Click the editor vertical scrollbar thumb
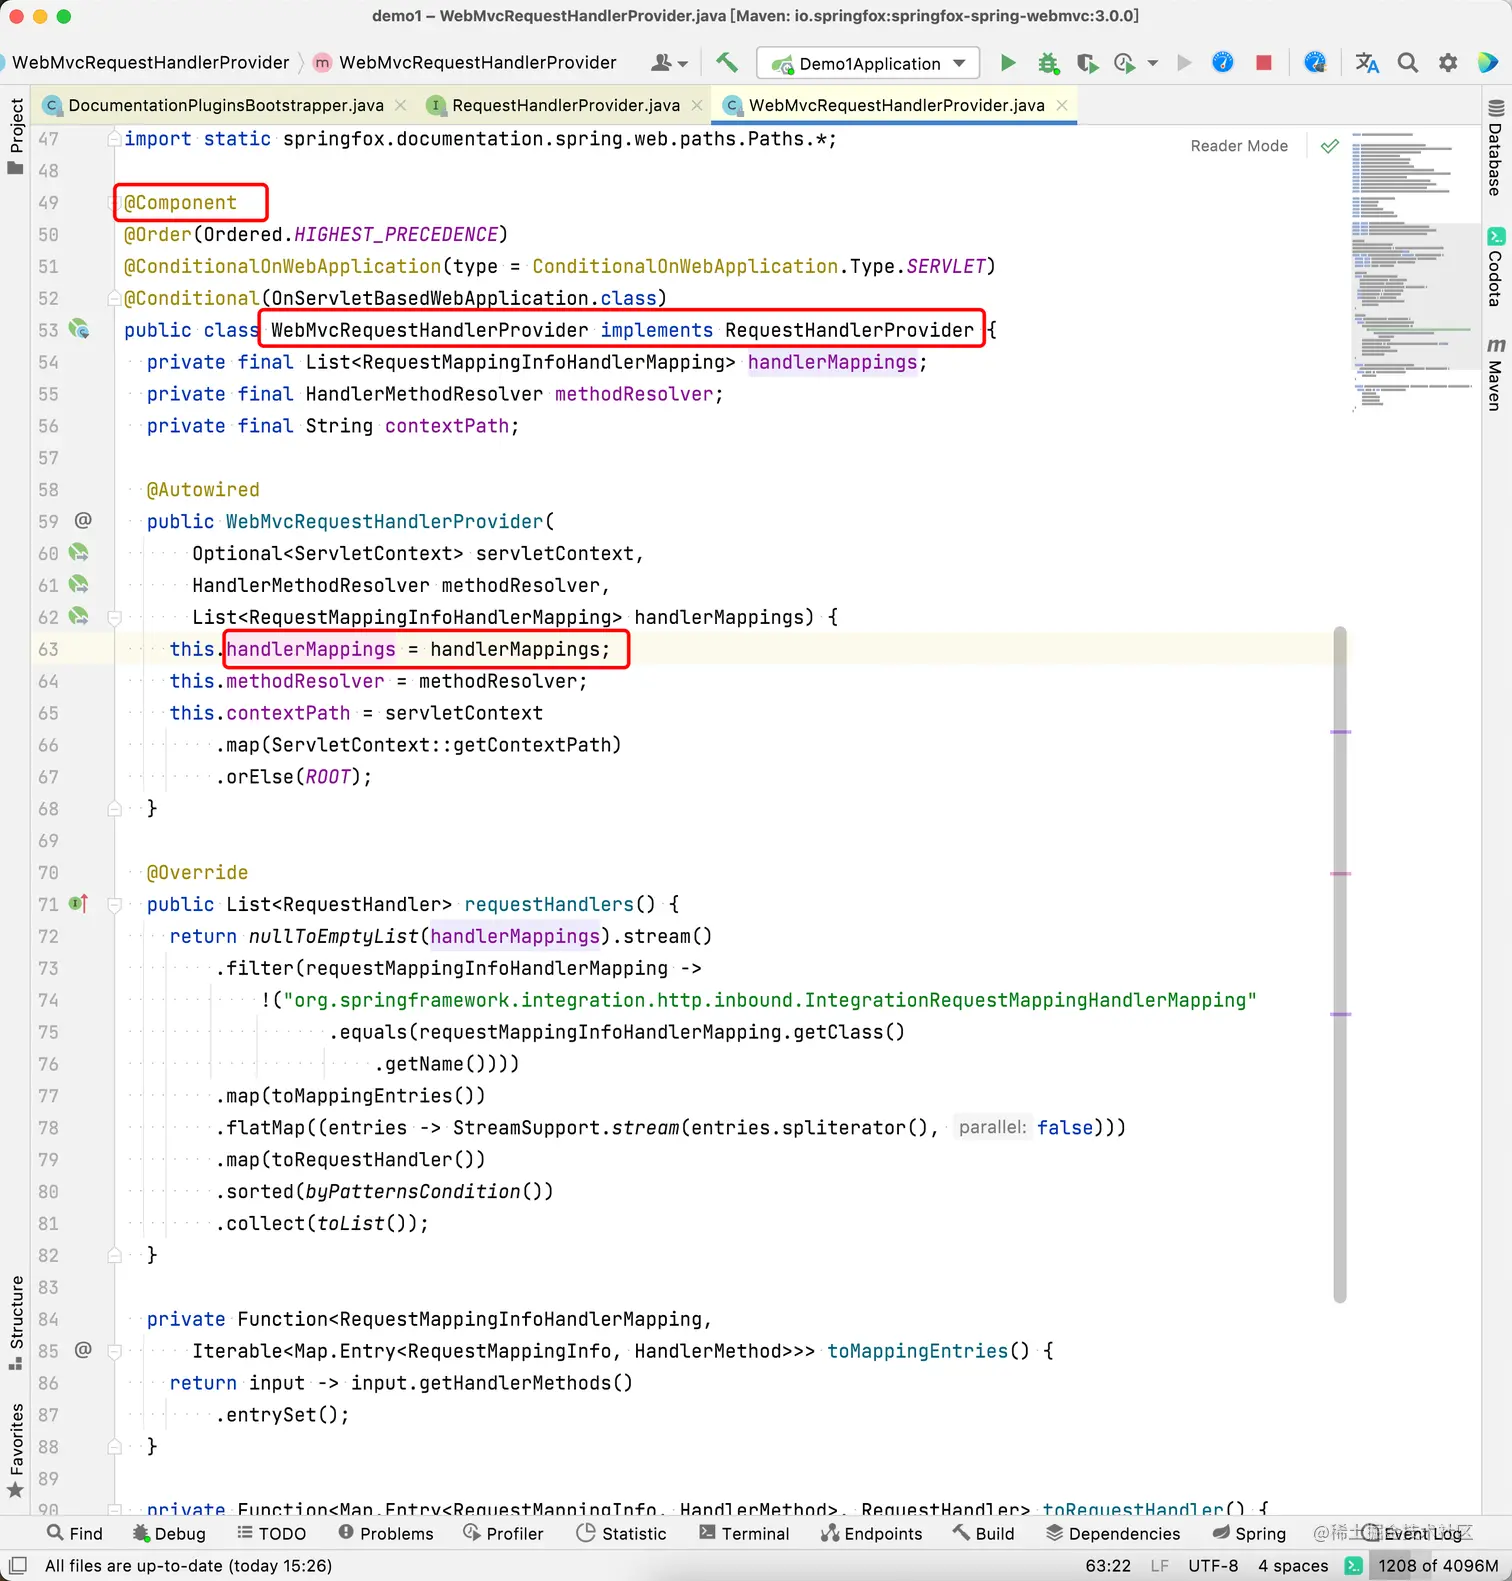This screenshot has width=1512, height=1581. 1340,965
